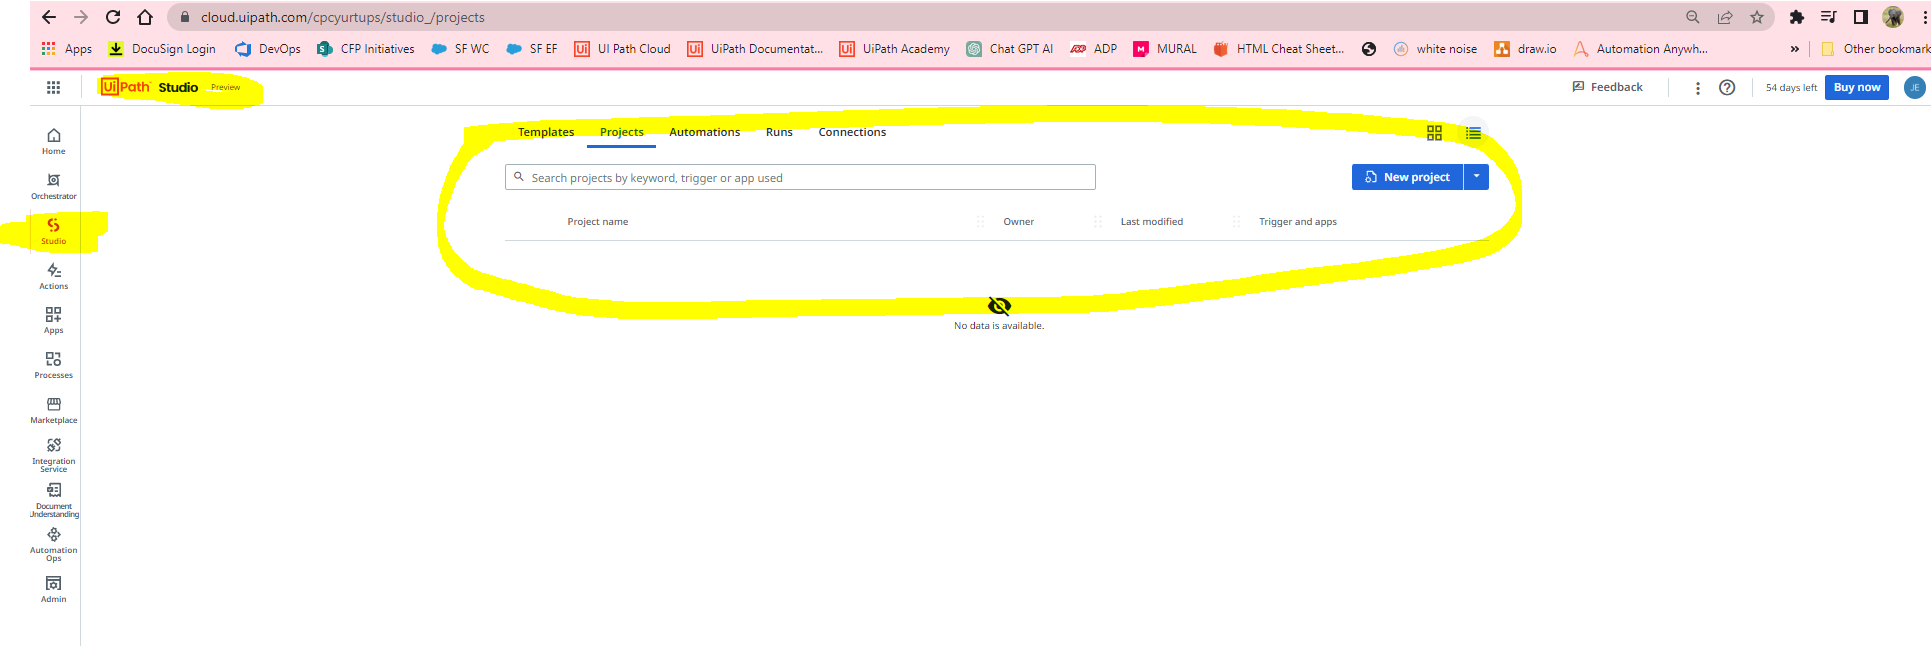Select Studio in the left sidebar
The height and width of the screenshot is (647, 1932).
tap(54, 231)
